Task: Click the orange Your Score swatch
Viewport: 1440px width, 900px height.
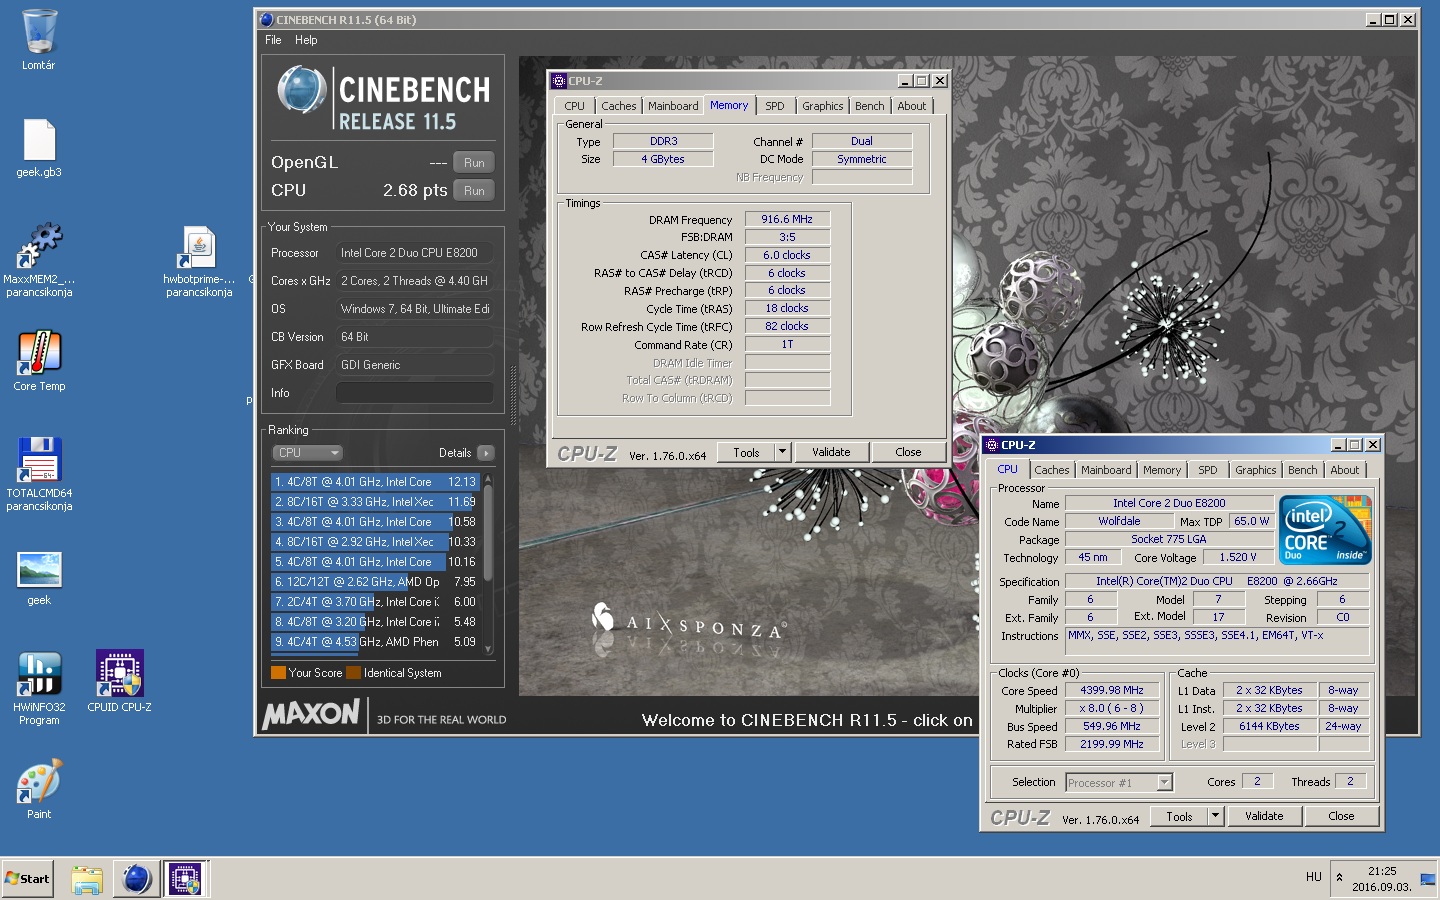Action: (x=278, y=673)
